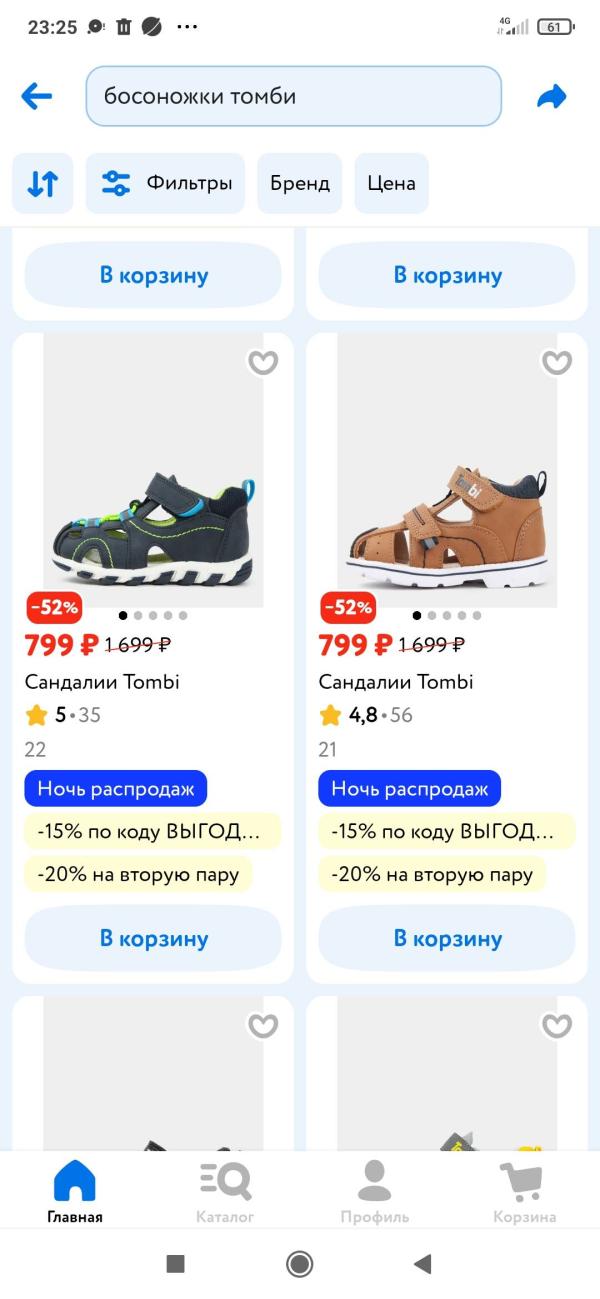Open the sort order icon
600x1299 pixels.
(42, 183)
